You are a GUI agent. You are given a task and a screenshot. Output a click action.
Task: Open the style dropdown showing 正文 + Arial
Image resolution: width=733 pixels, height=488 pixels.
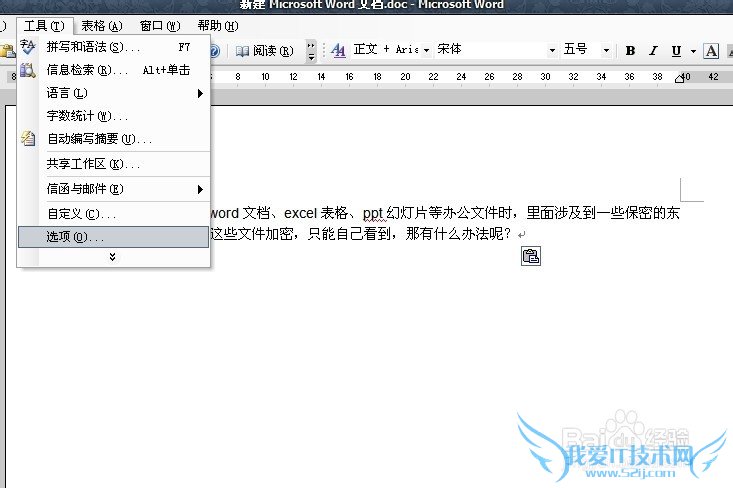pos(426,50)
